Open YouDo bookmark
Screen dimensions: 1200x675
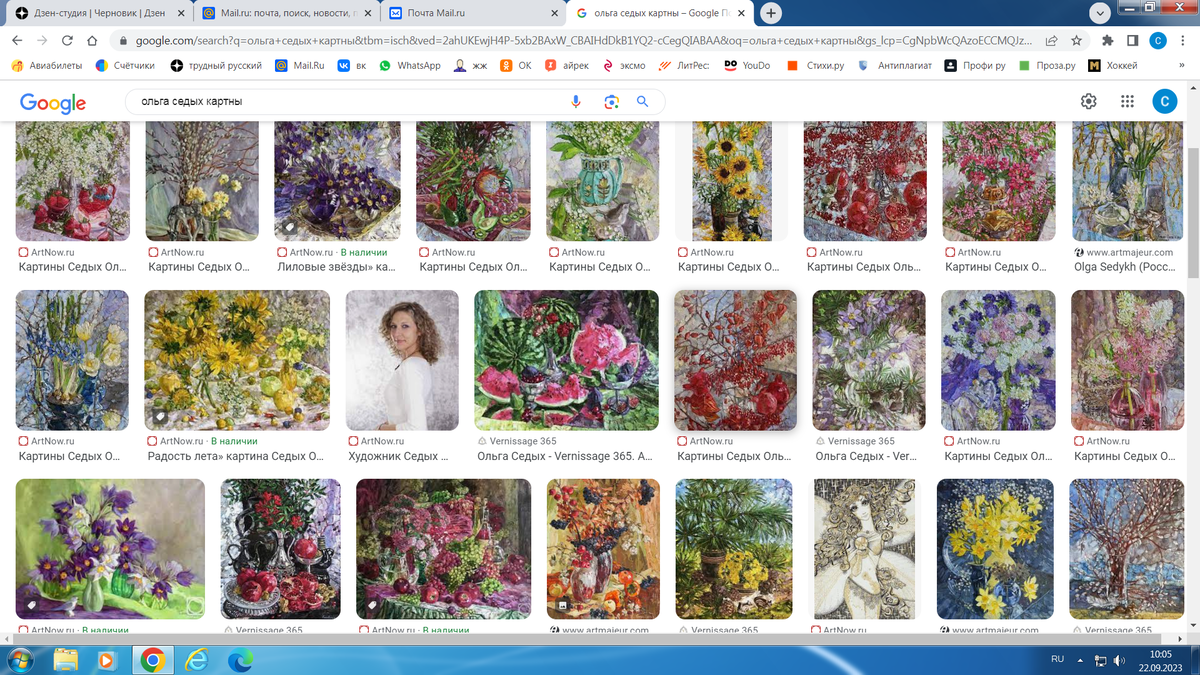[747, 65]
